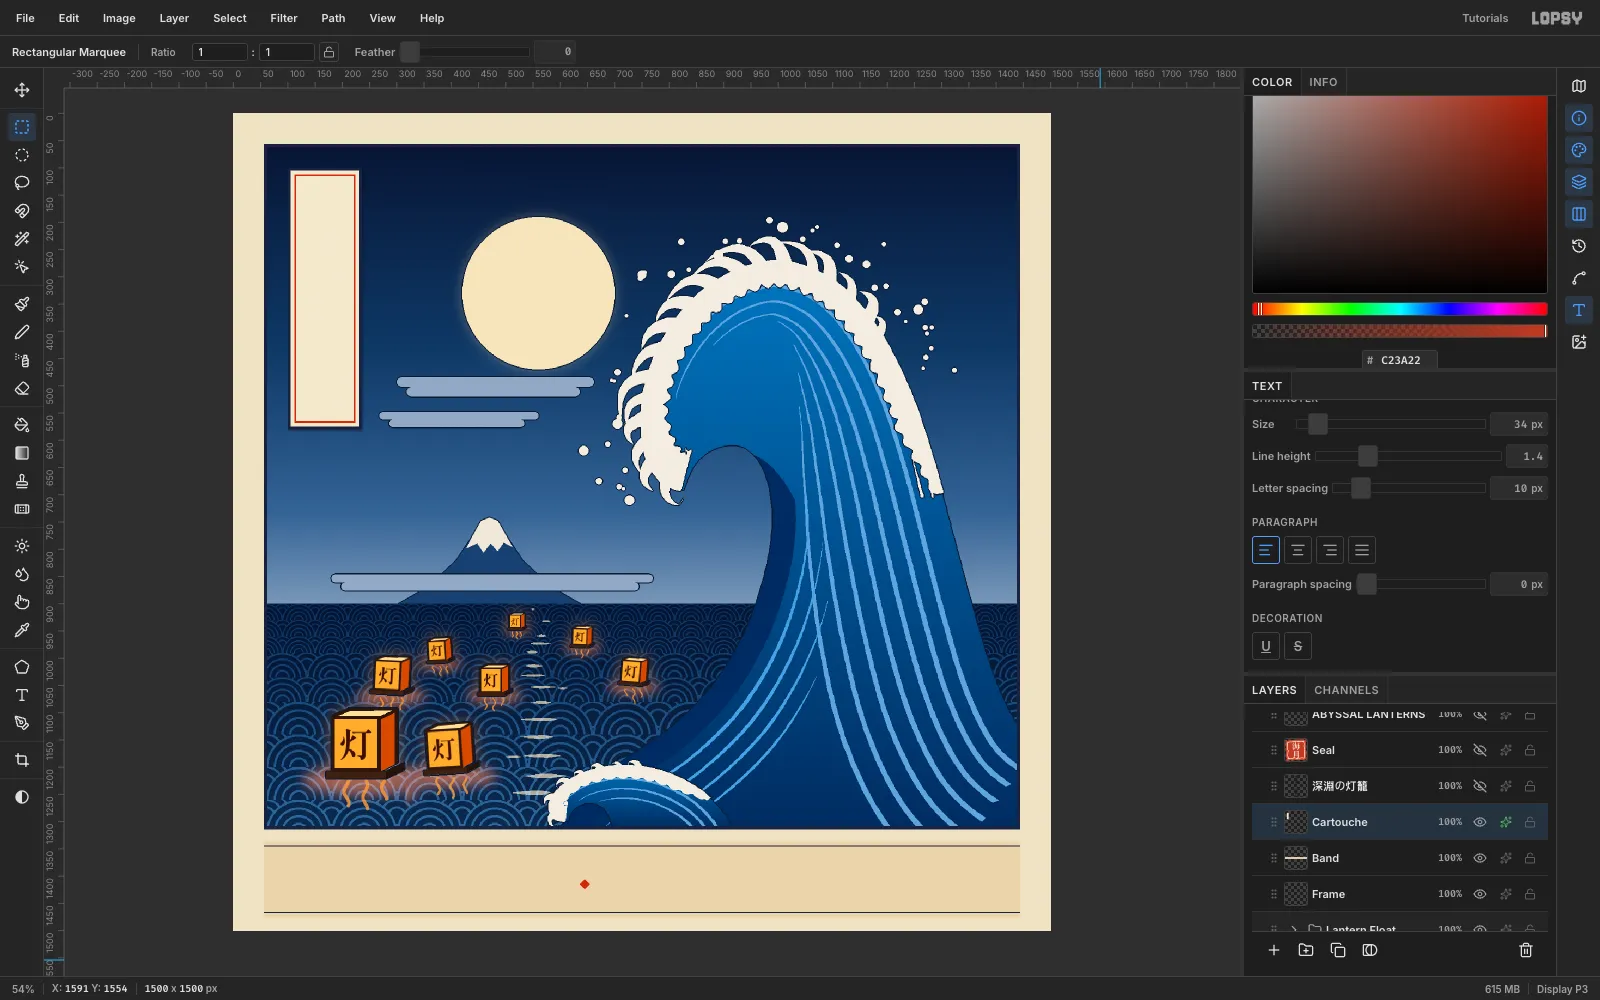Toggle the aspect ratio lock

click(x=329, y=52)
